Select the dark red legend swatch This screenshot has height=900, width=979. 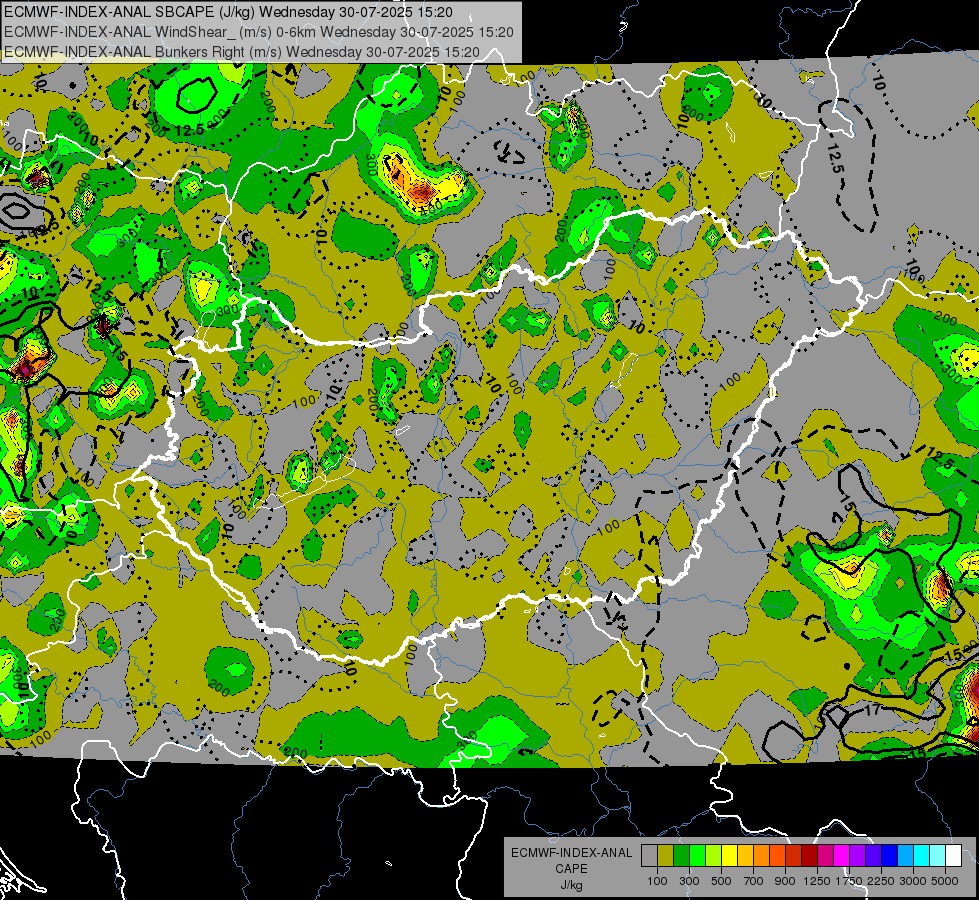[810, 855]
